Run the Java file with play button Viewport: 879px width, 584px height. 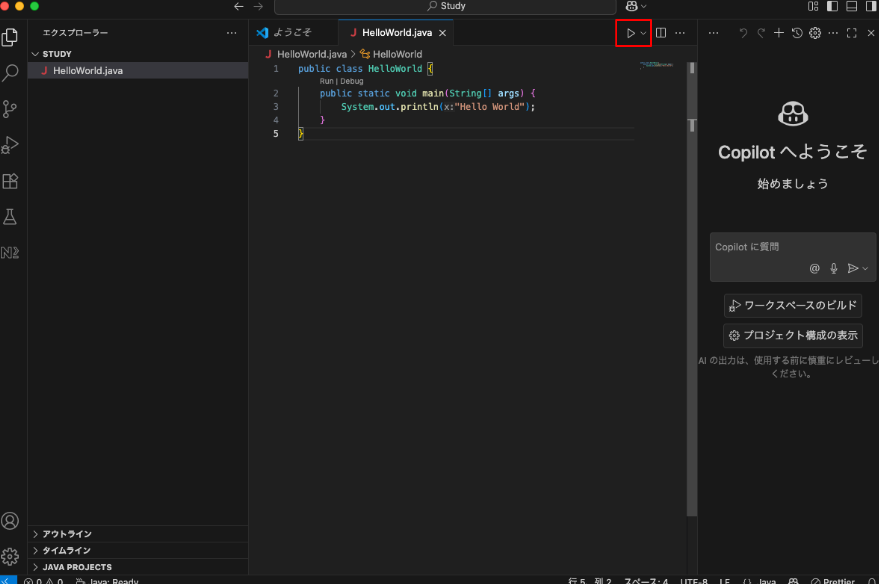[630, 33]
